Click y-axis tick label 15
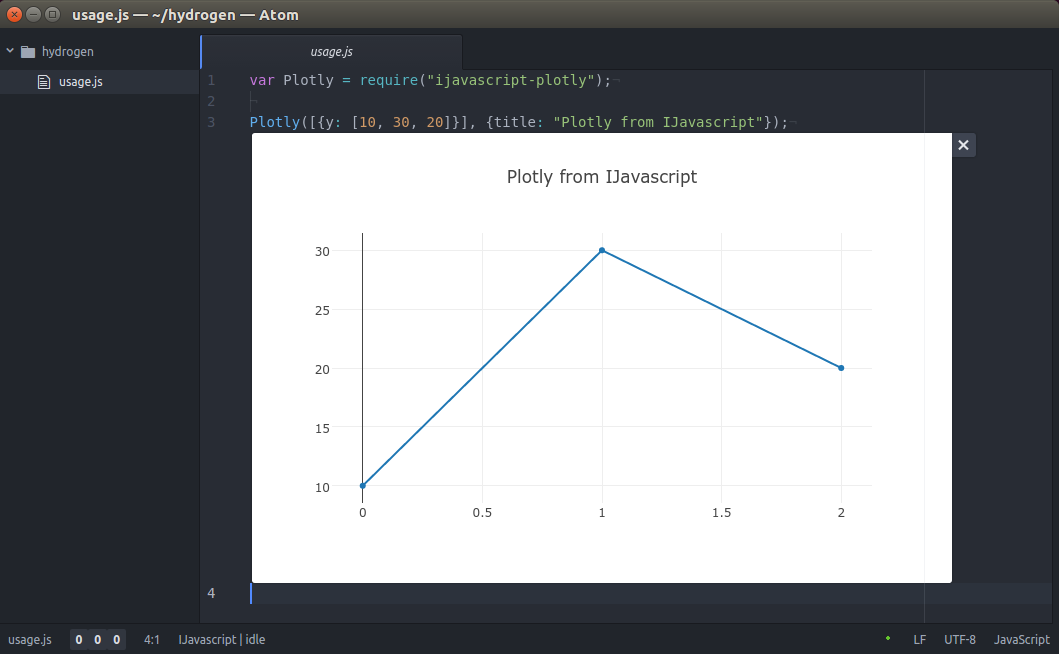Screen dimensions: 1059x654 pyautogui.click(x=322, y=428)
